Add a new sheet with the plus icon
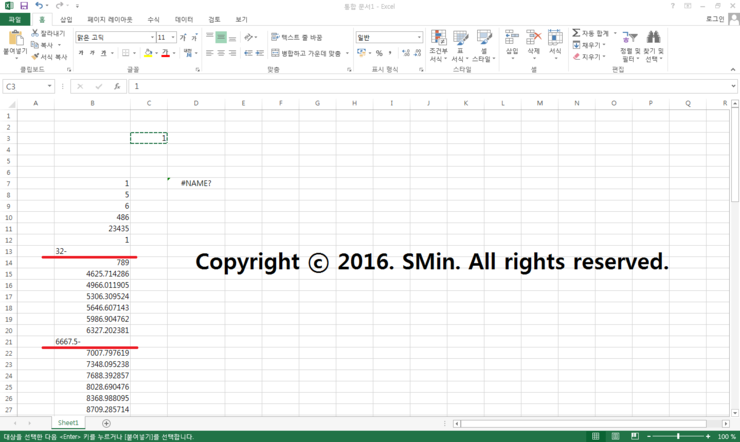Image resolution: width=740 pixels, height=442 pixels. click(106, 423)
